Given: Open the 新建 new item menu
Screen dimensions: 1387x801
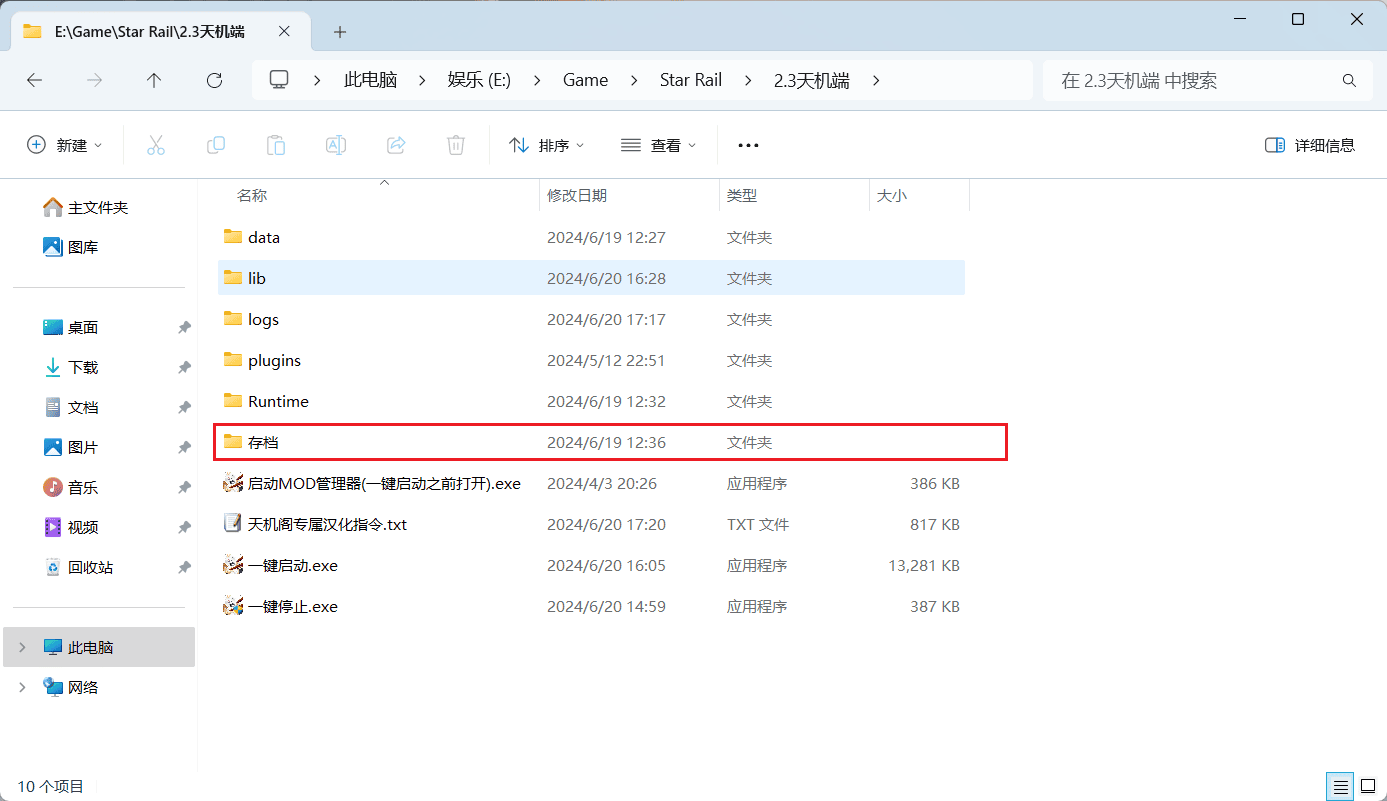Looking at the screenshot, I should point(65,145).
